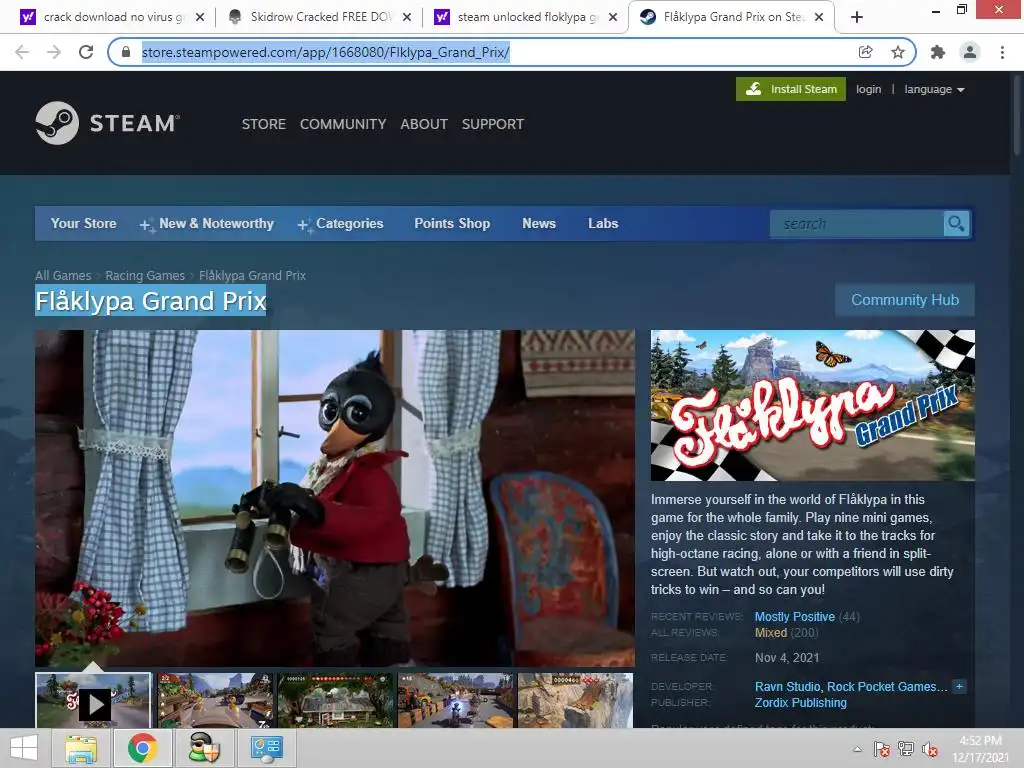The width and height of the screenshot is (1024, 768).
Task: Open the STORE menu
Action: click(264, 124)
